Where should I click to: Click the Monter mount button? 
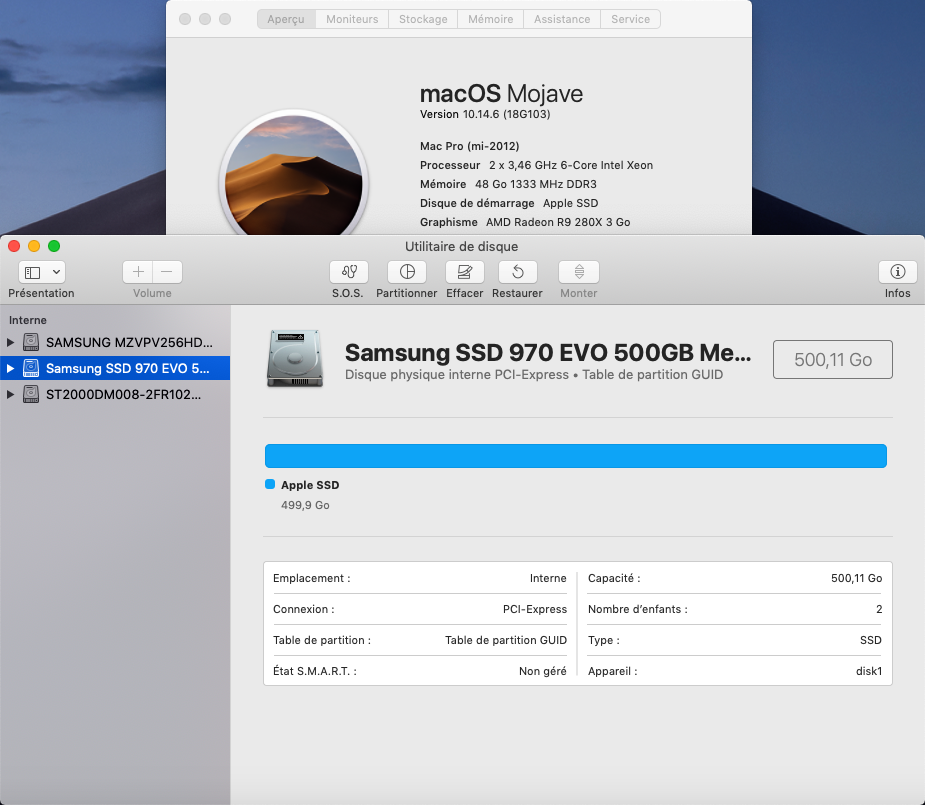[x=579, y=272]
